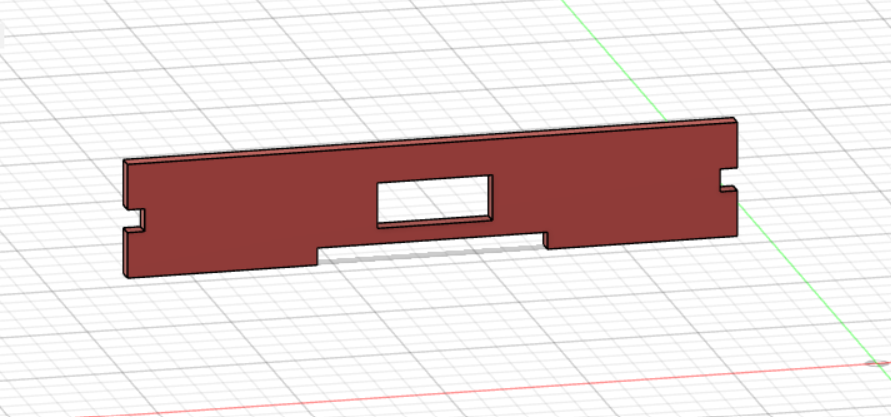Pick the right step face of the bottom recess
Viewport: 891px width, 417px height.
546,240
